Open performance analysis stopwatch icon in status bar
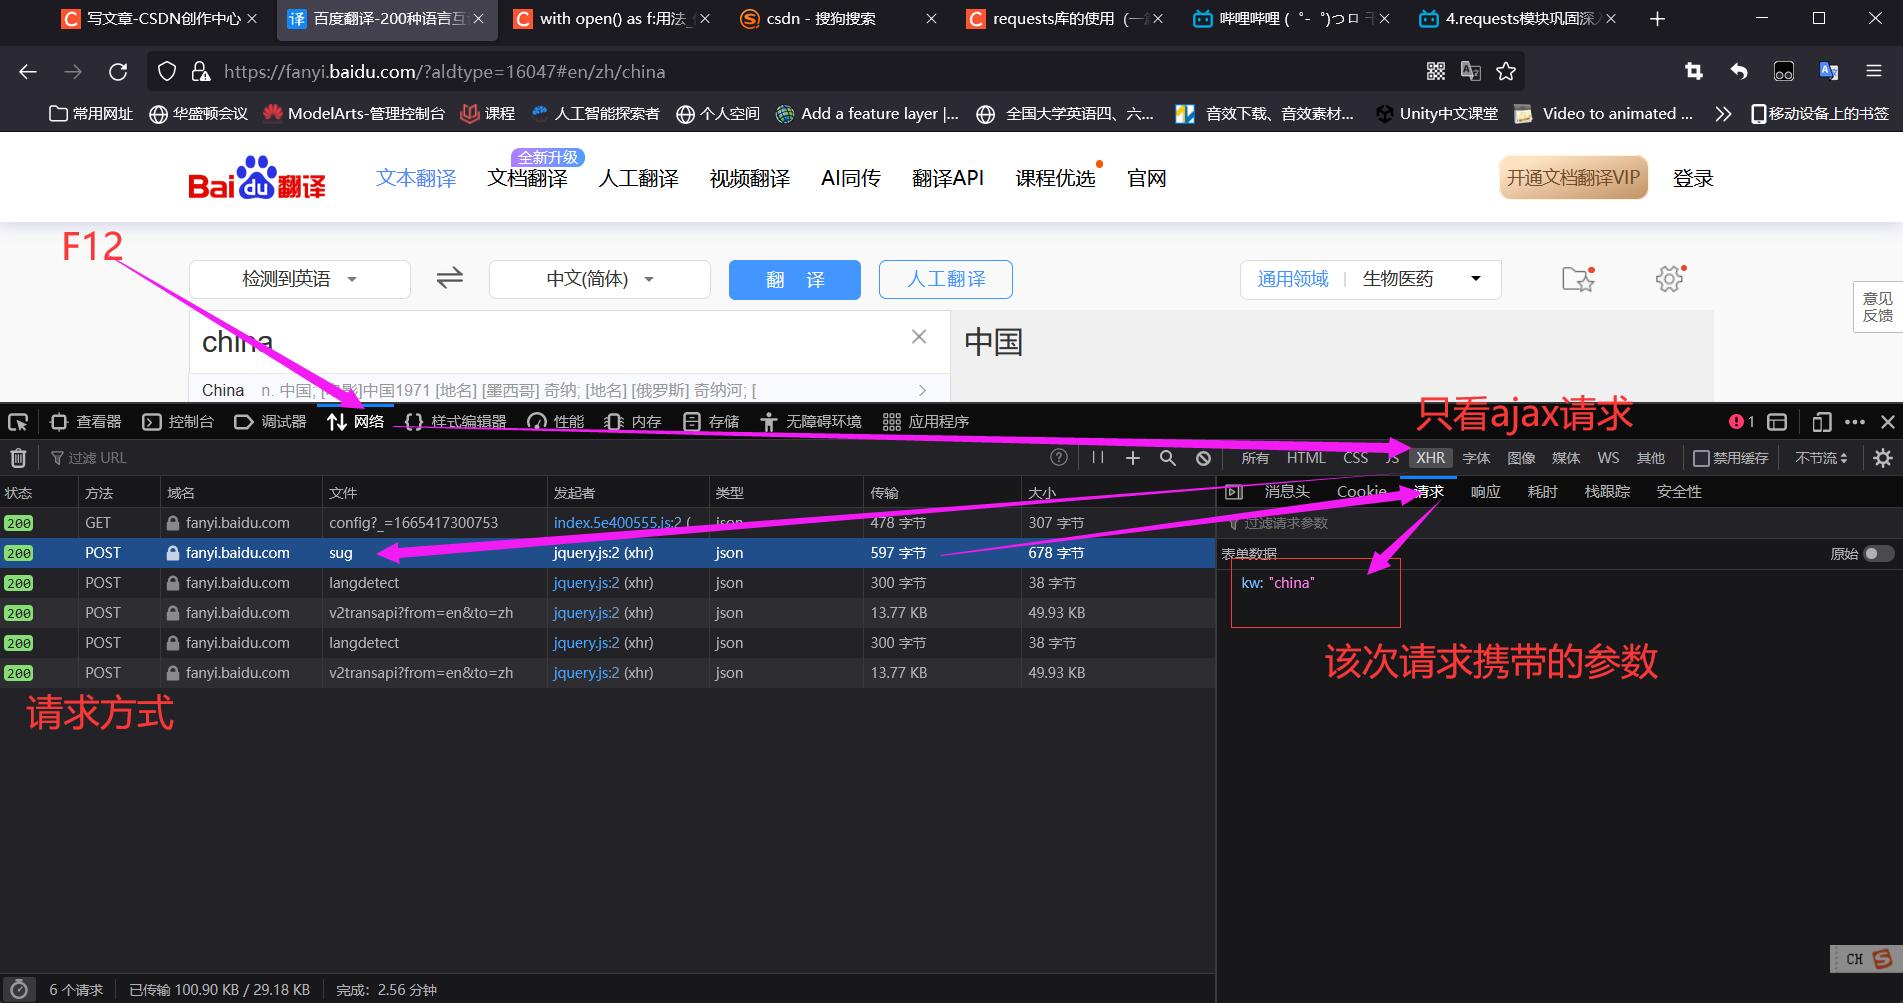This screenshot has width=1903, height=1003. (18, 989)
